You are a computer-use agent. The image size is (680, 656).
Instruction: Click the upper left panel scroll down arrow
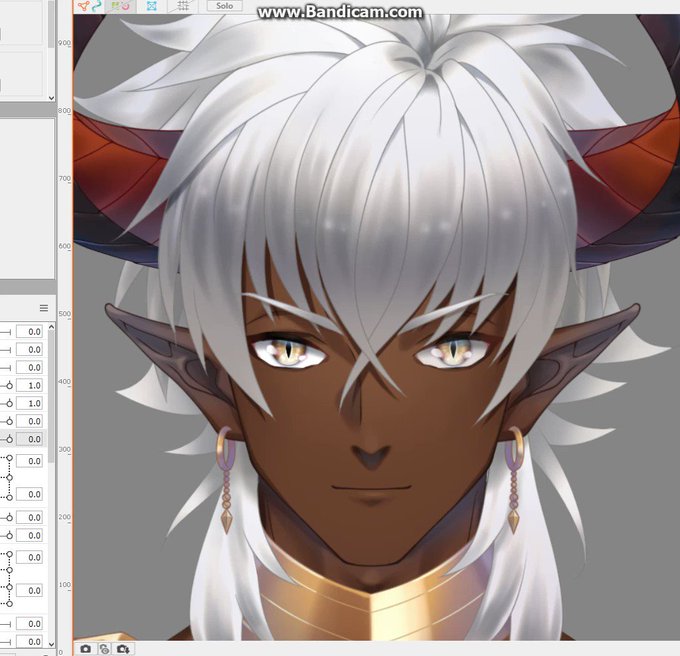point(52,98)
